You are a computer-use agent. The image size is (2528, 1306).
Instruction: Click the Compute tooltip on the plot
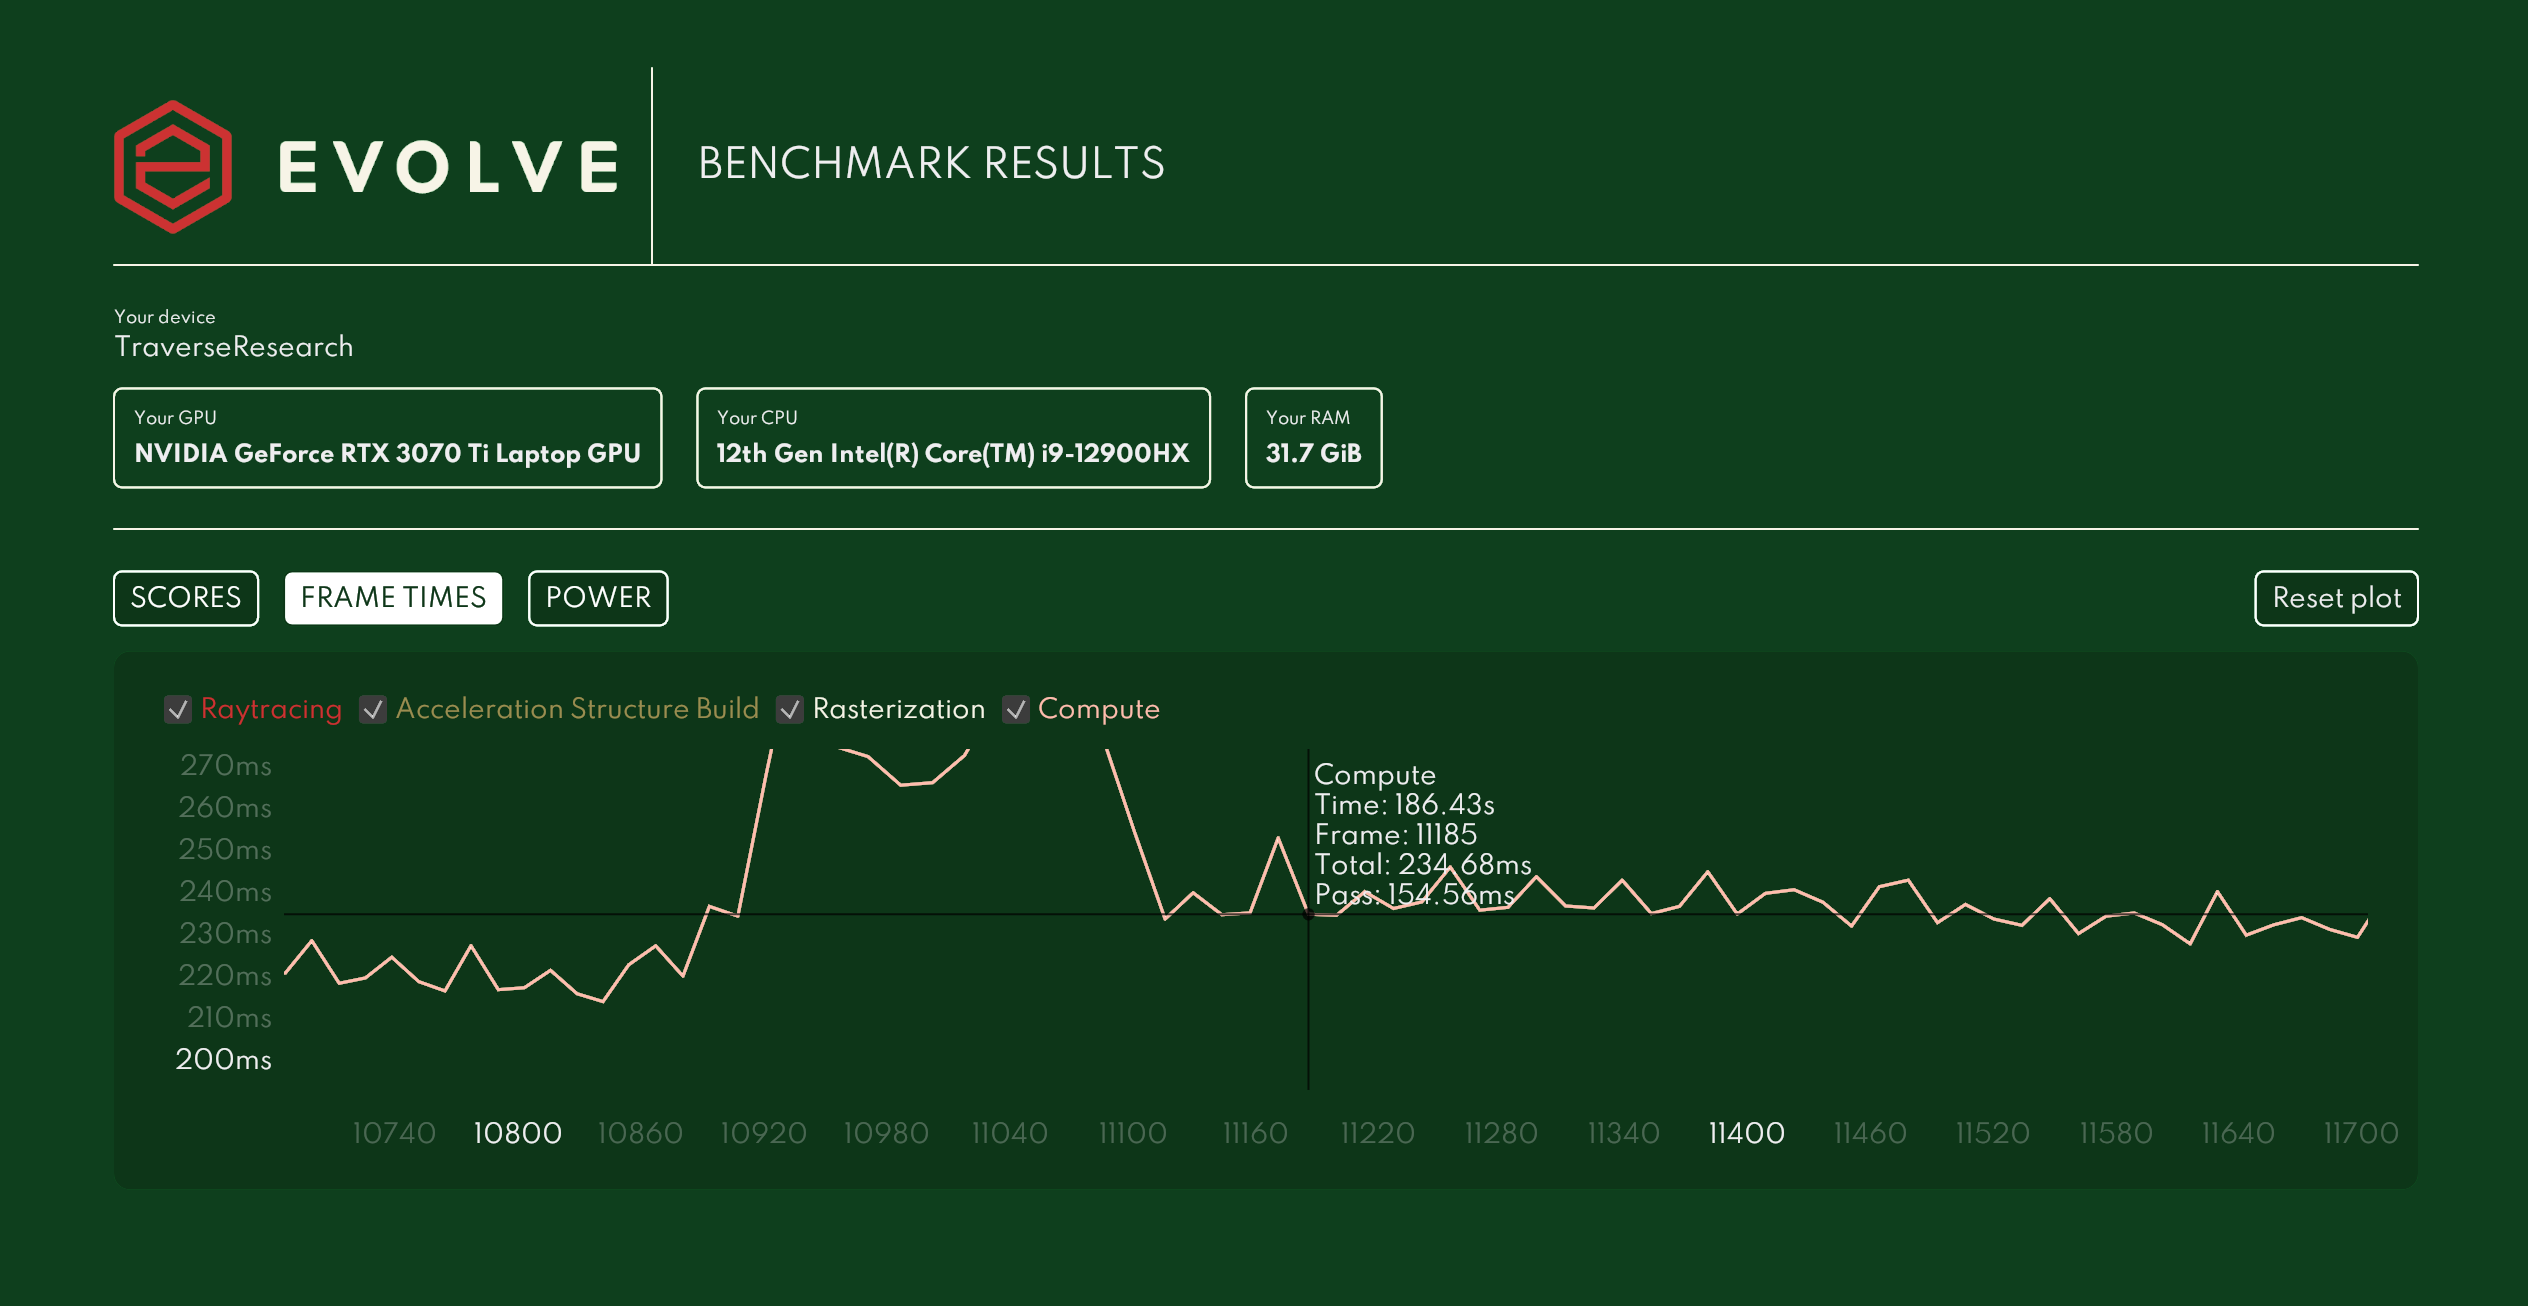[1420, 833]
